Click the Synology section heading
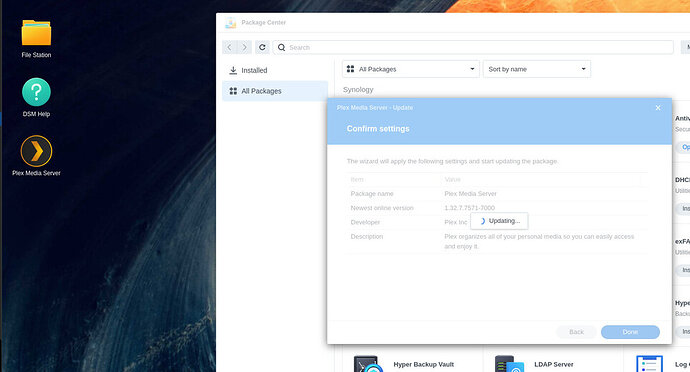Viewport: 690px width, 372px height. click(x=358, y=89)
